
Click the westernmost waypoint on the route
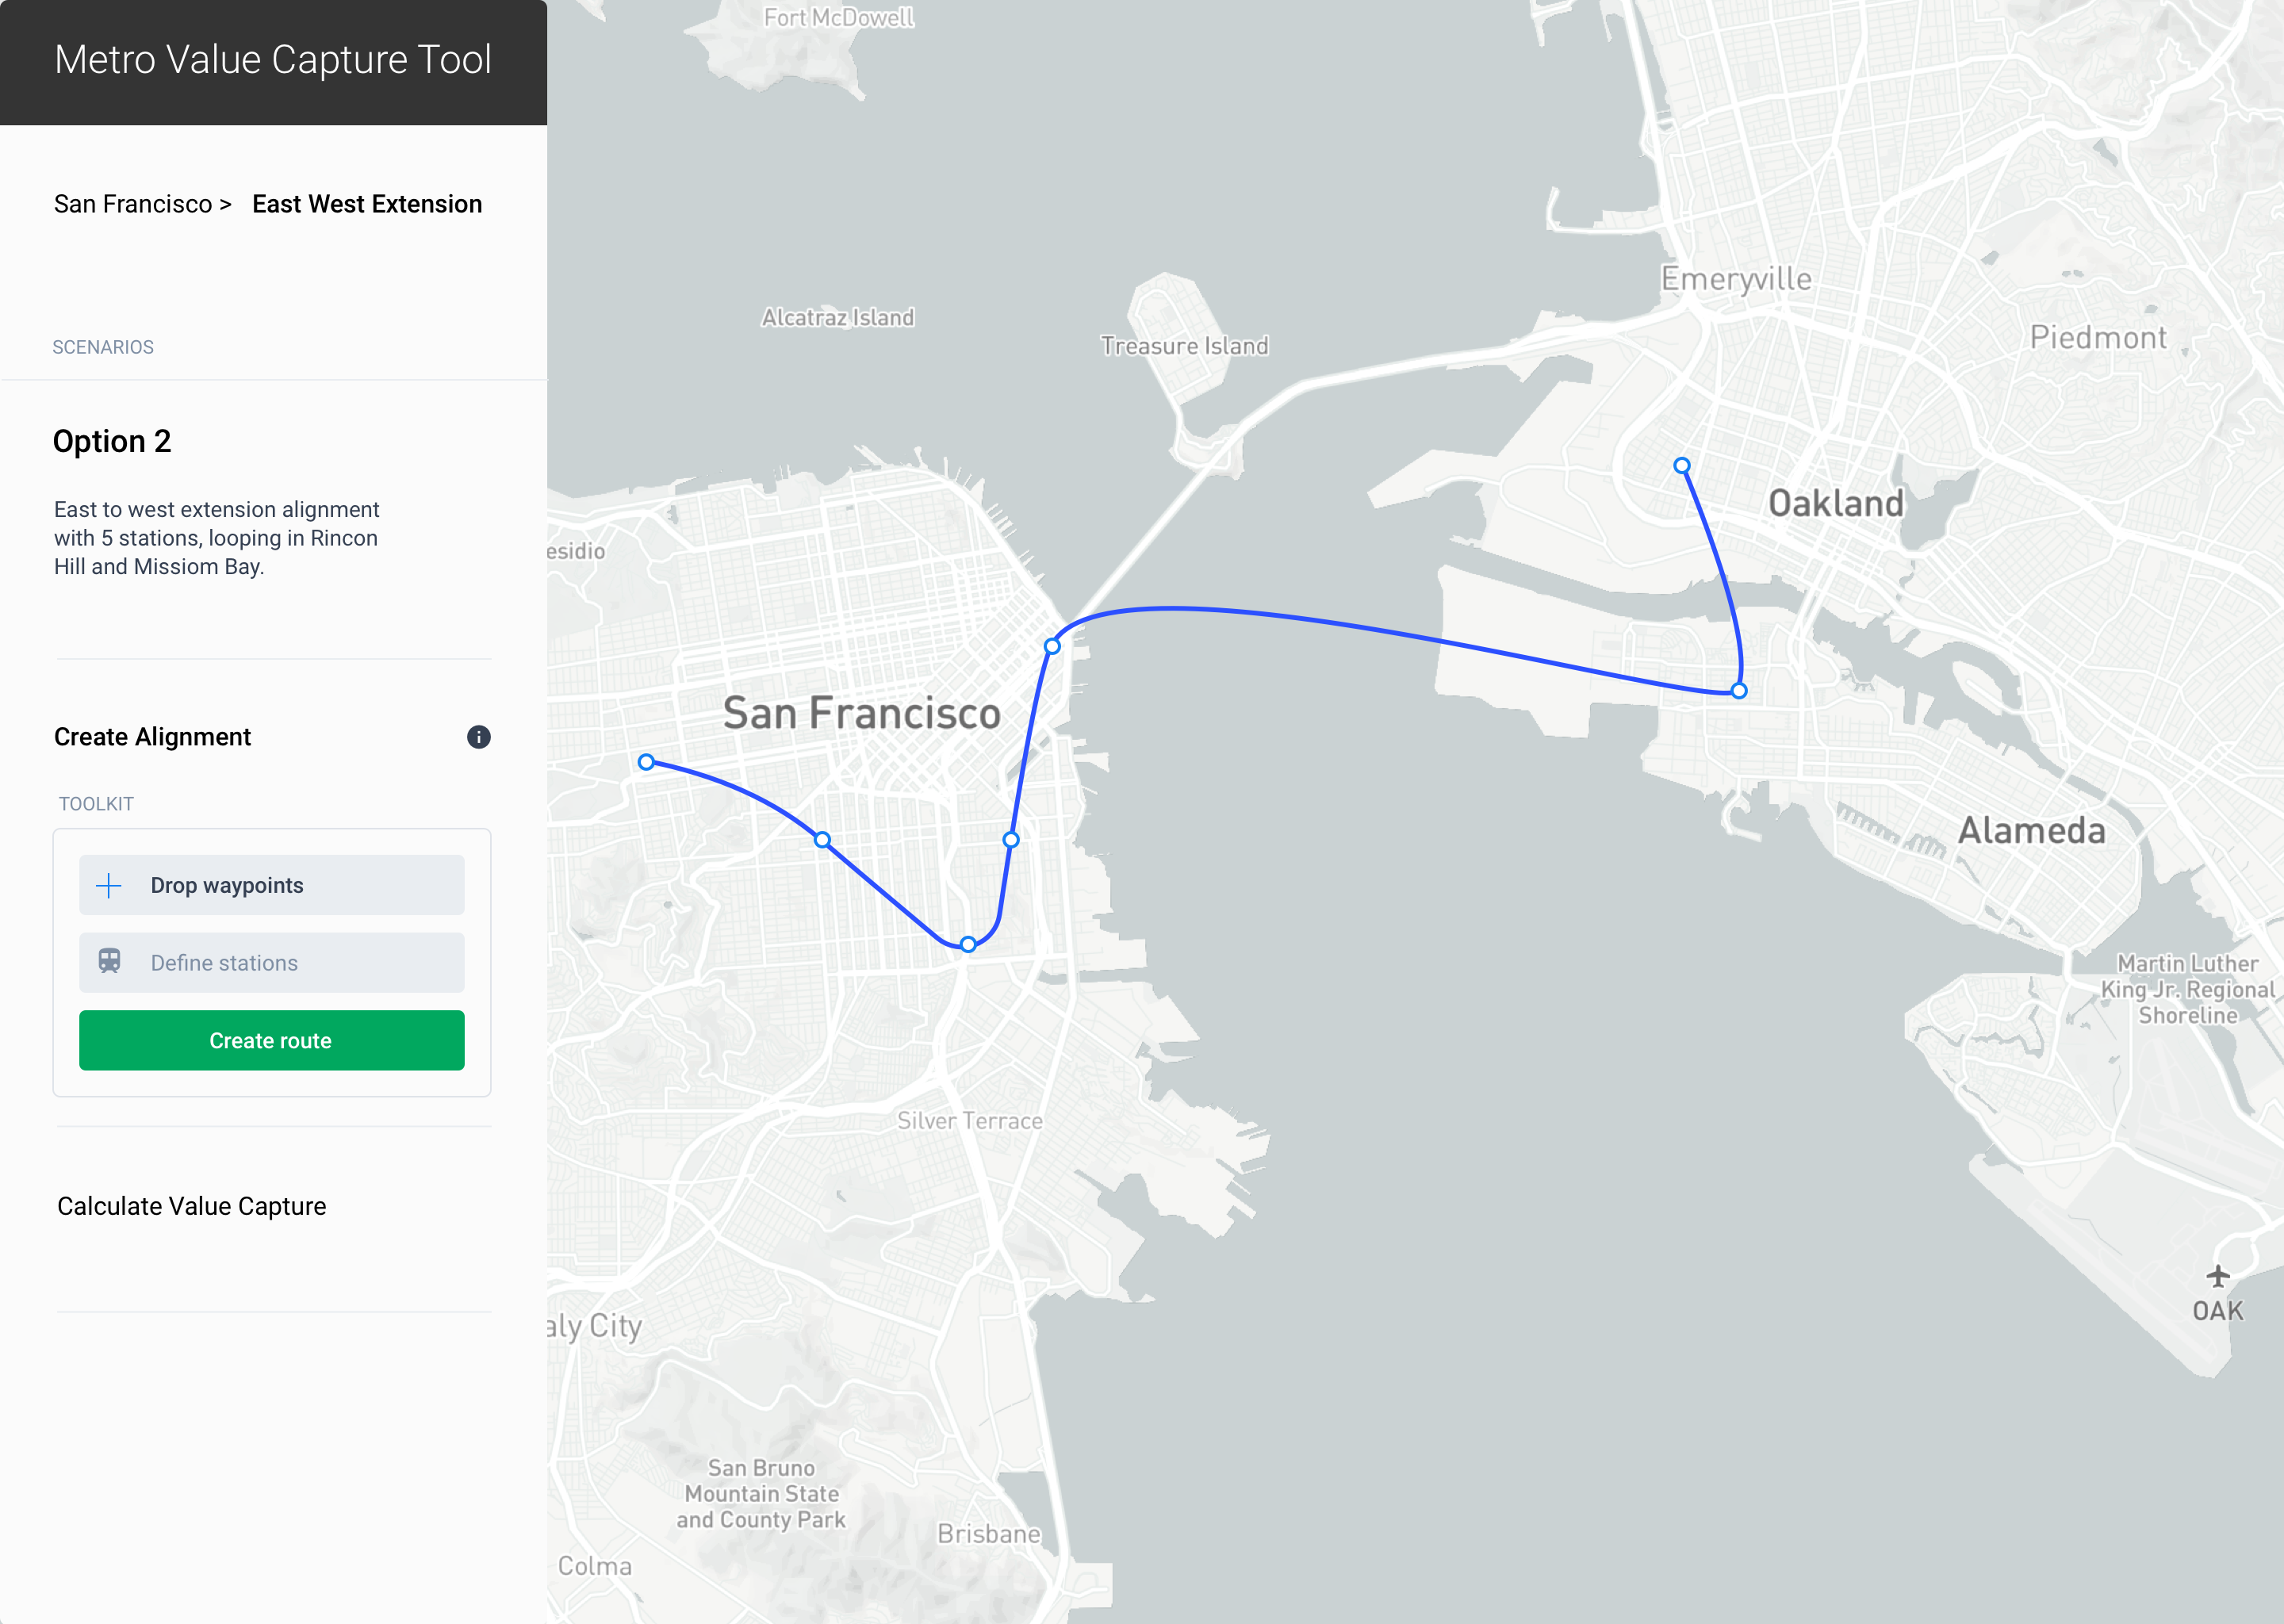click(x=647, y=762)
